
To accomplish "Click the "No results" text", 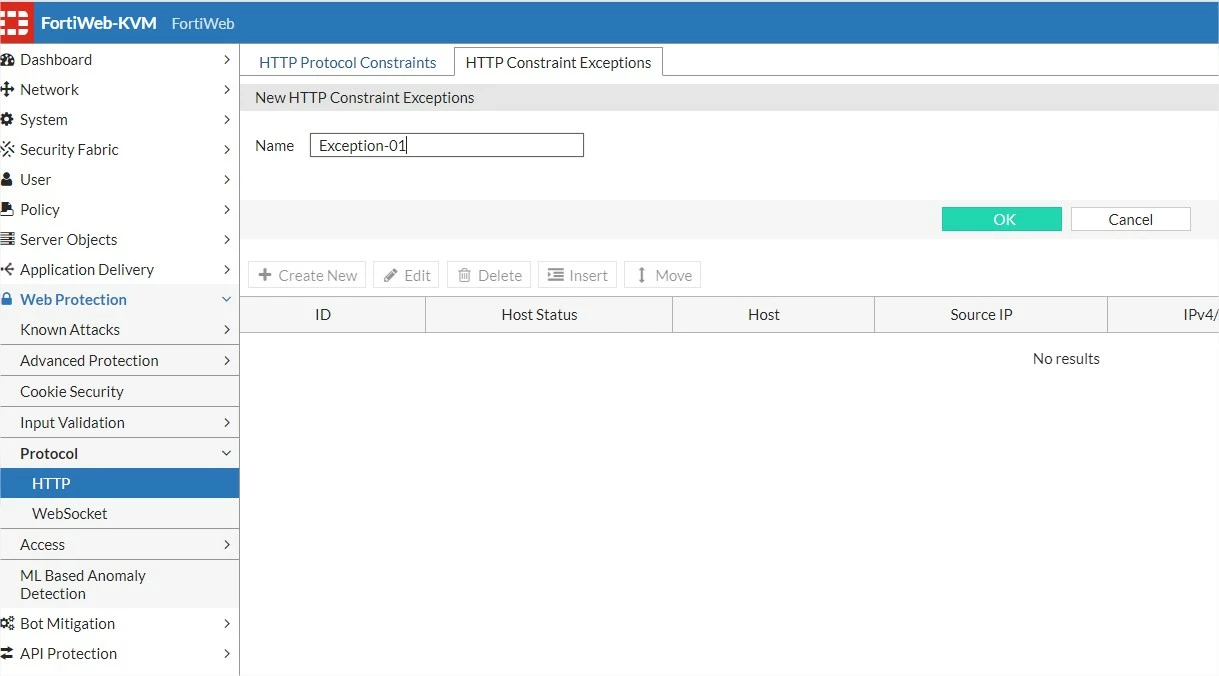I will [1066, 359].
